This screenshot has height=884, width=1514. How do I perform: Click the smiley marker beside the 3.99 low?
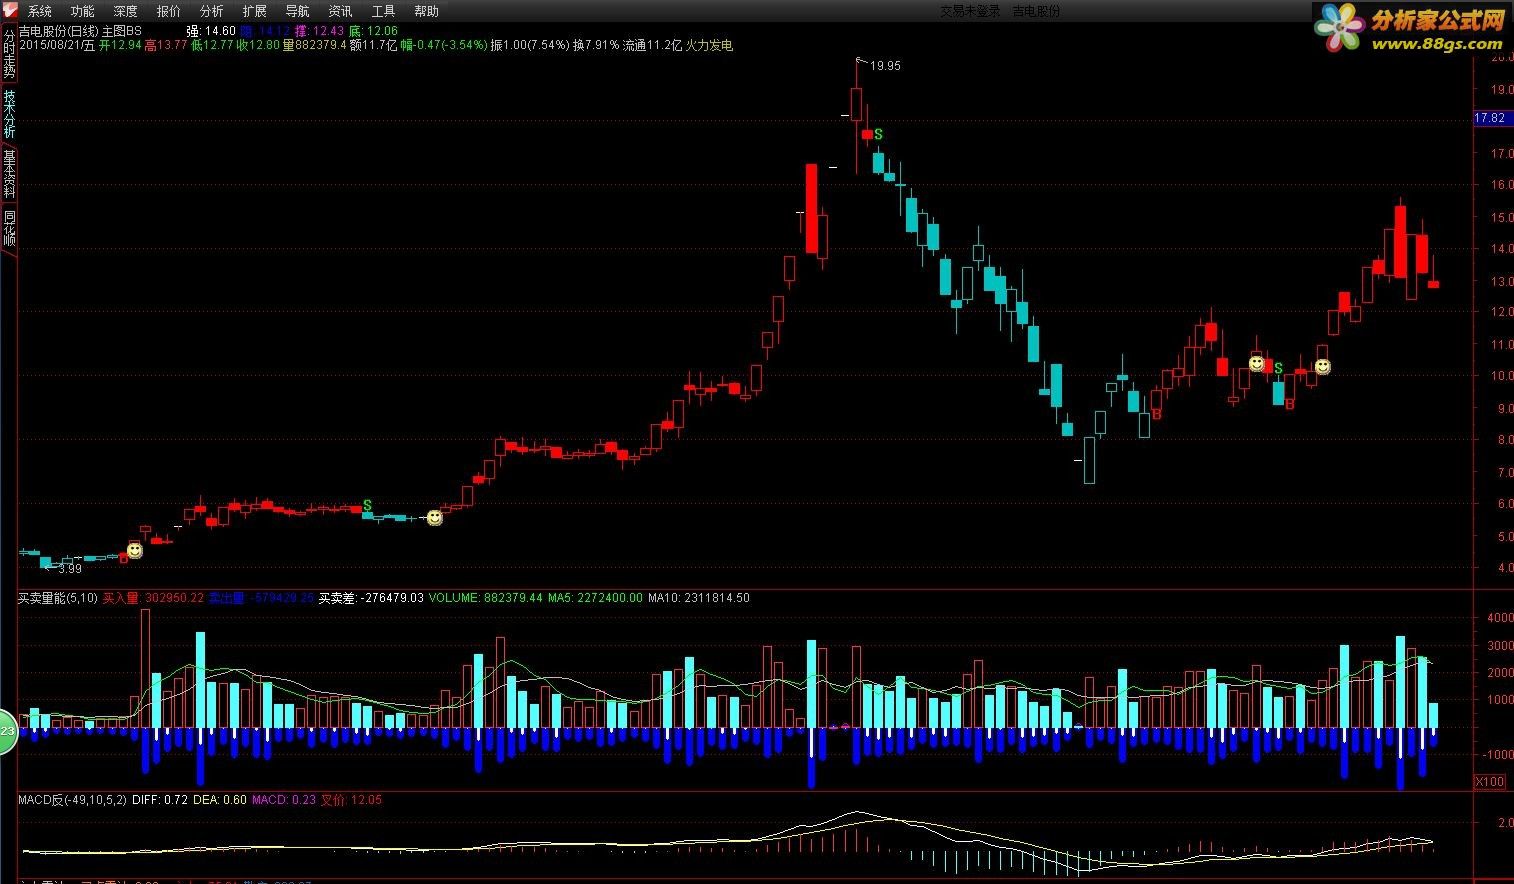point(134,551)
